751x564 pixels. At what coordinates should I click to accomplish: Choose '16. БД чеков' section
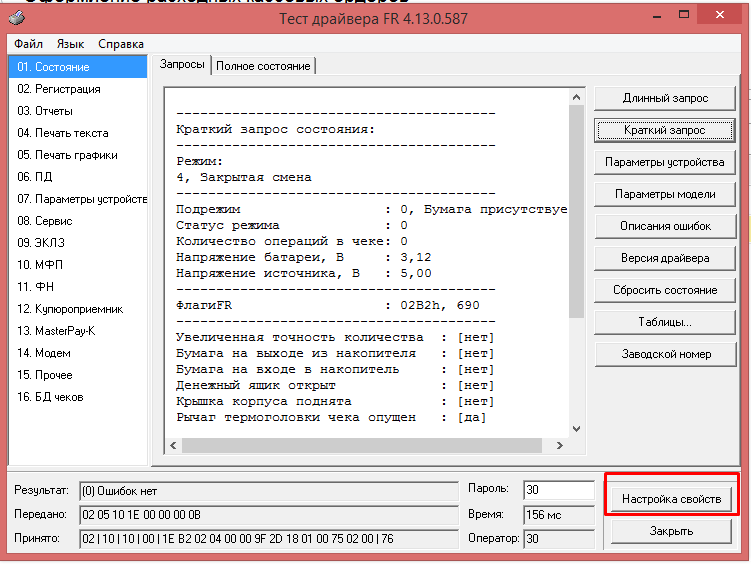pos(50,397)
